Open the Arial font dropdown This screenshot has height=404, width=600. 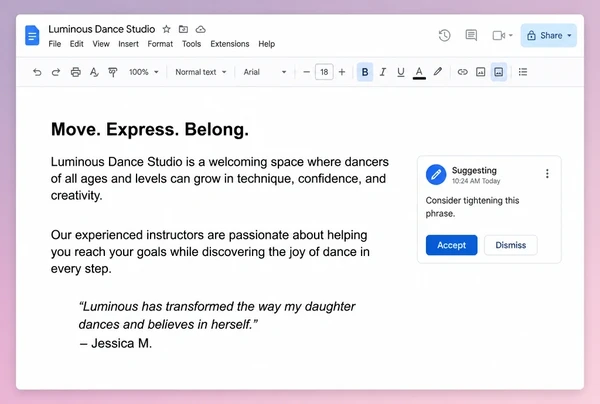click(265, 72)
